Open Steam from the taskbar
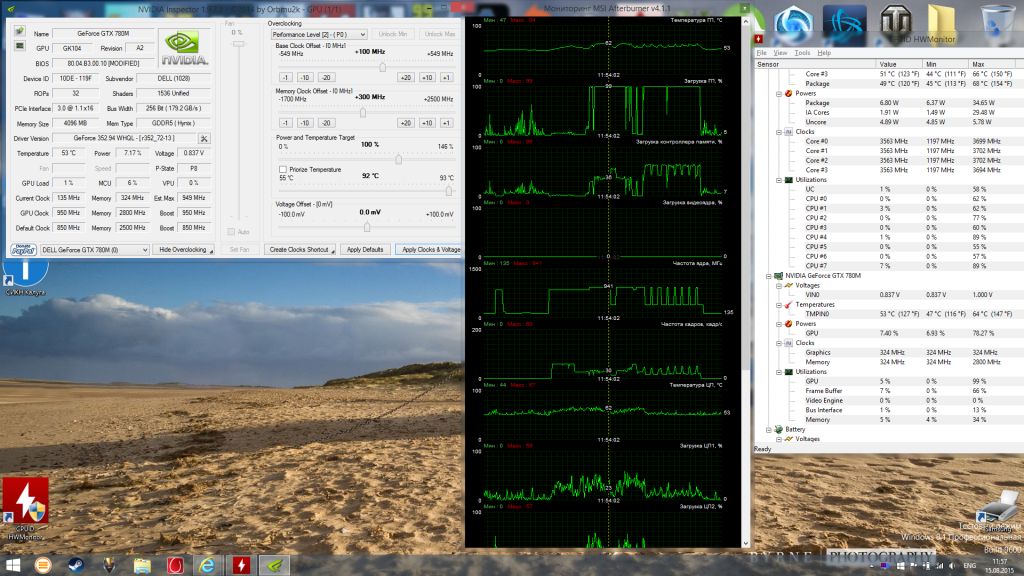The image size is (1024, 576). pyautogui.click(x=76, y=565)
